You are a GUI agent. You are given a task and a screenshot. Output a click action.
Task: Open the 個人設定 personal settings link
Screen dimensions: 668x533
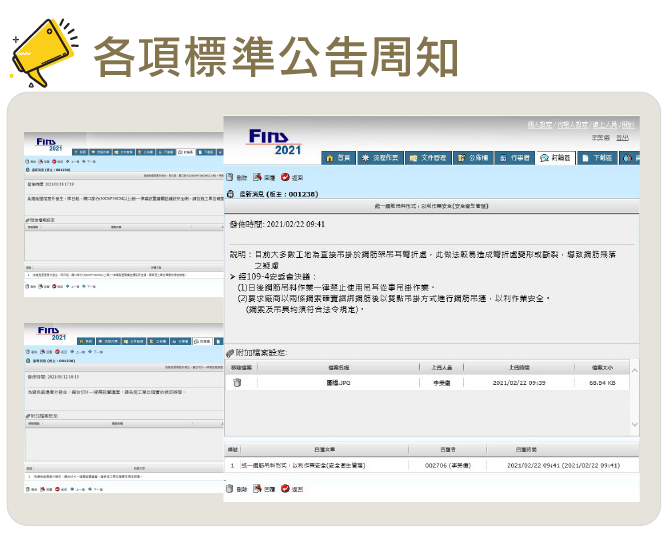pos(539,125)
